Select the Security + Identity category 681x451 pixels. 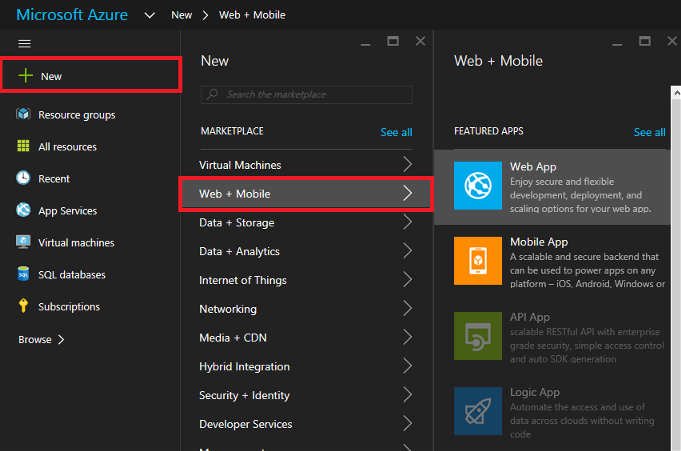(306, 395)
